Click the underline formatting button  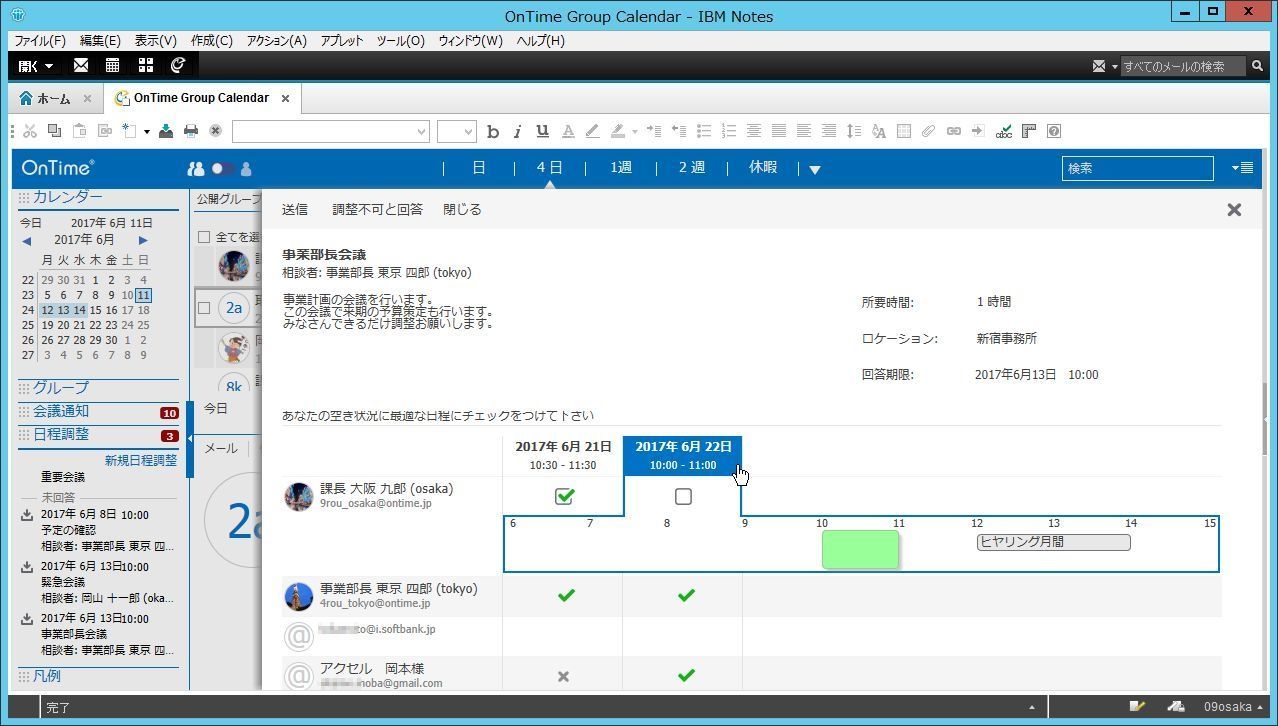[542, 131]
